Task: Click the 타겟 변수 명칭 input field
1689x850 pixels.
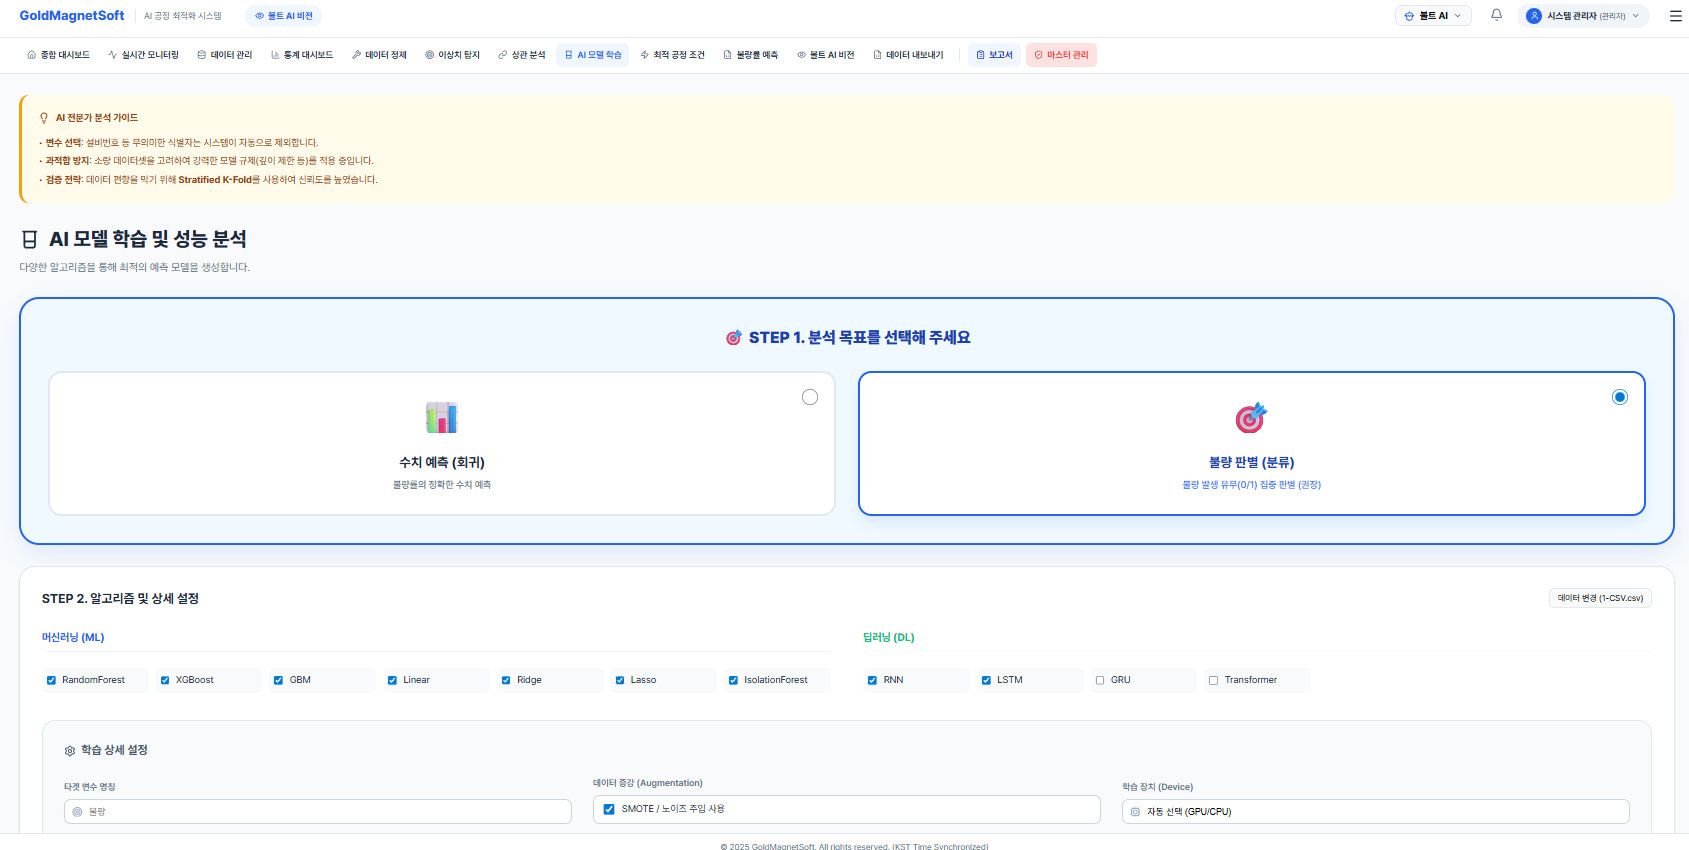Action: pyautogui.click(x=318, y=812)
